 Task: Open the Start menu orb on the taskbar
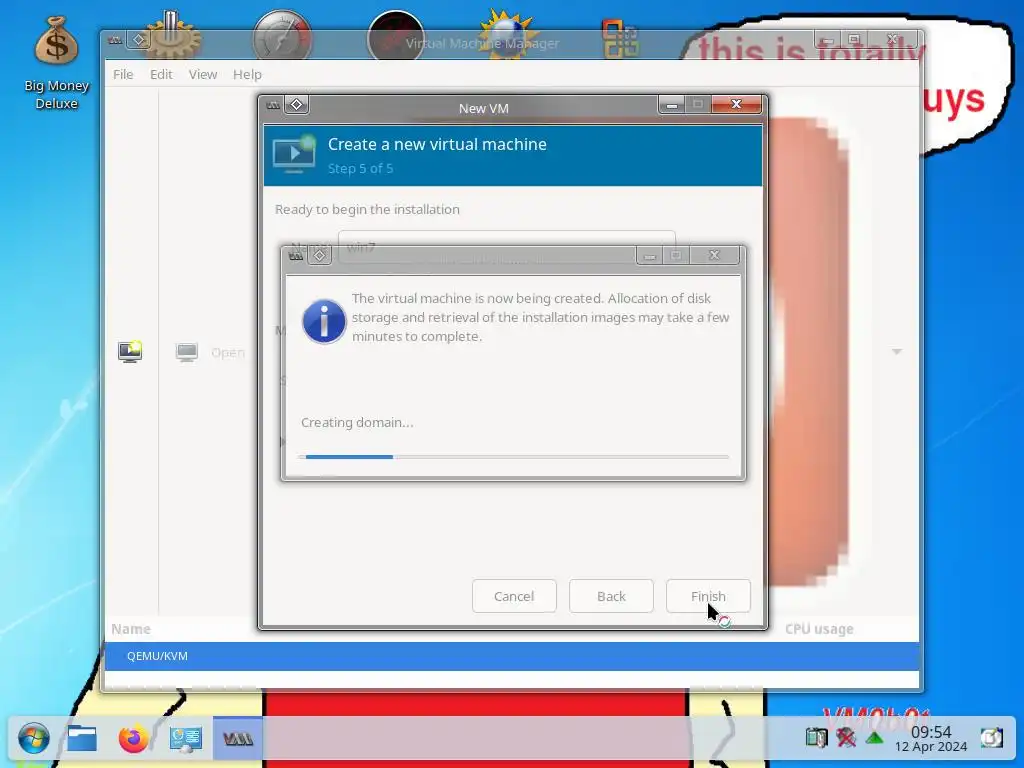[33, 739]
